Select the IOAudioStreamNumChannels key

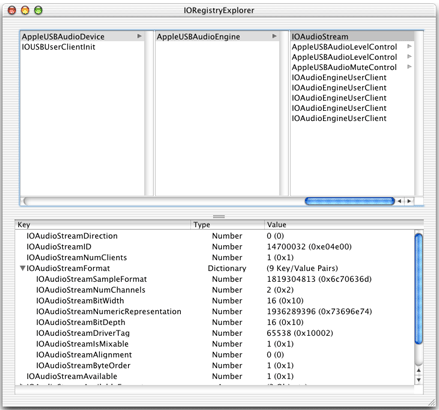pos(91,290)
